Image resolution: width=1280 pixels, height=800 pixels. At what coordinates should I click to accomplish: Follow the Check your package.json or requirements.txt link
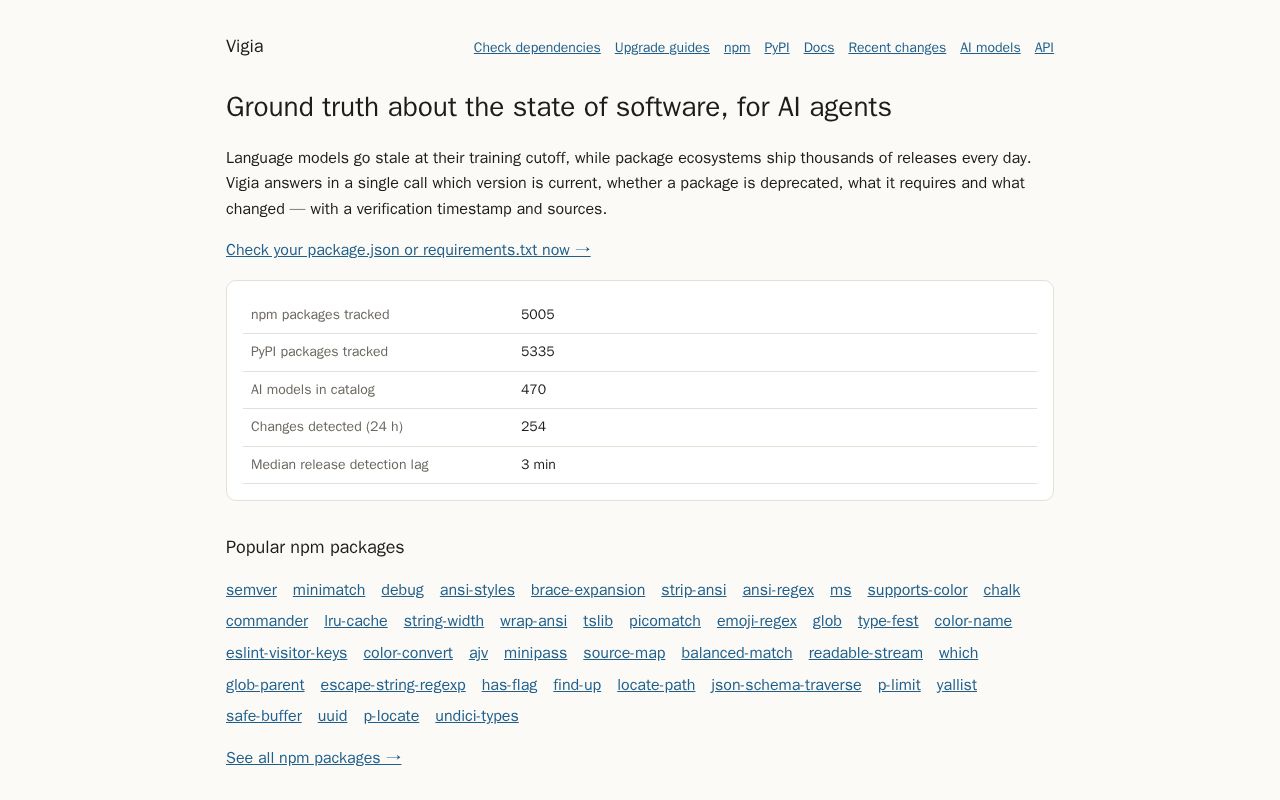tap(408, 250)
